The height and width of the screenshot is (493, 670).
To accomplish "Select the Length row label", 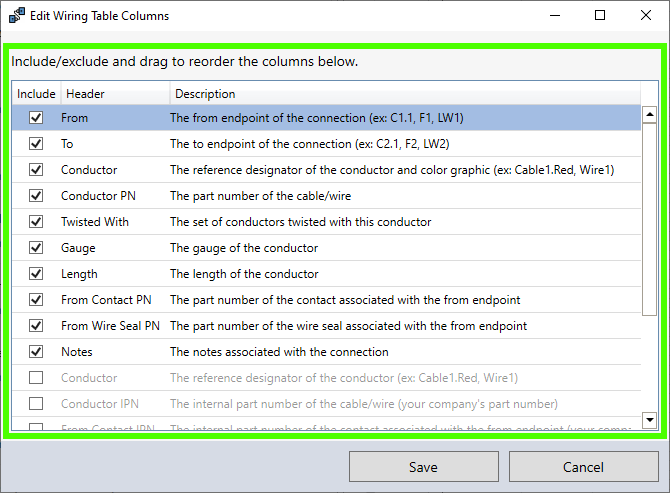I will coord(79,274).
